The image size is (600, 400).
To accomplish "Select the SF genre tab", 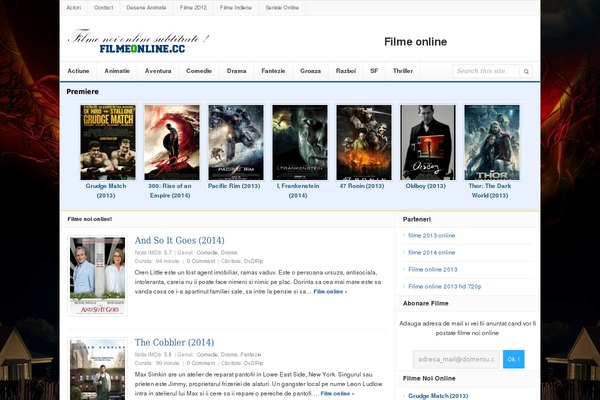I will click(x=374, y=71).
